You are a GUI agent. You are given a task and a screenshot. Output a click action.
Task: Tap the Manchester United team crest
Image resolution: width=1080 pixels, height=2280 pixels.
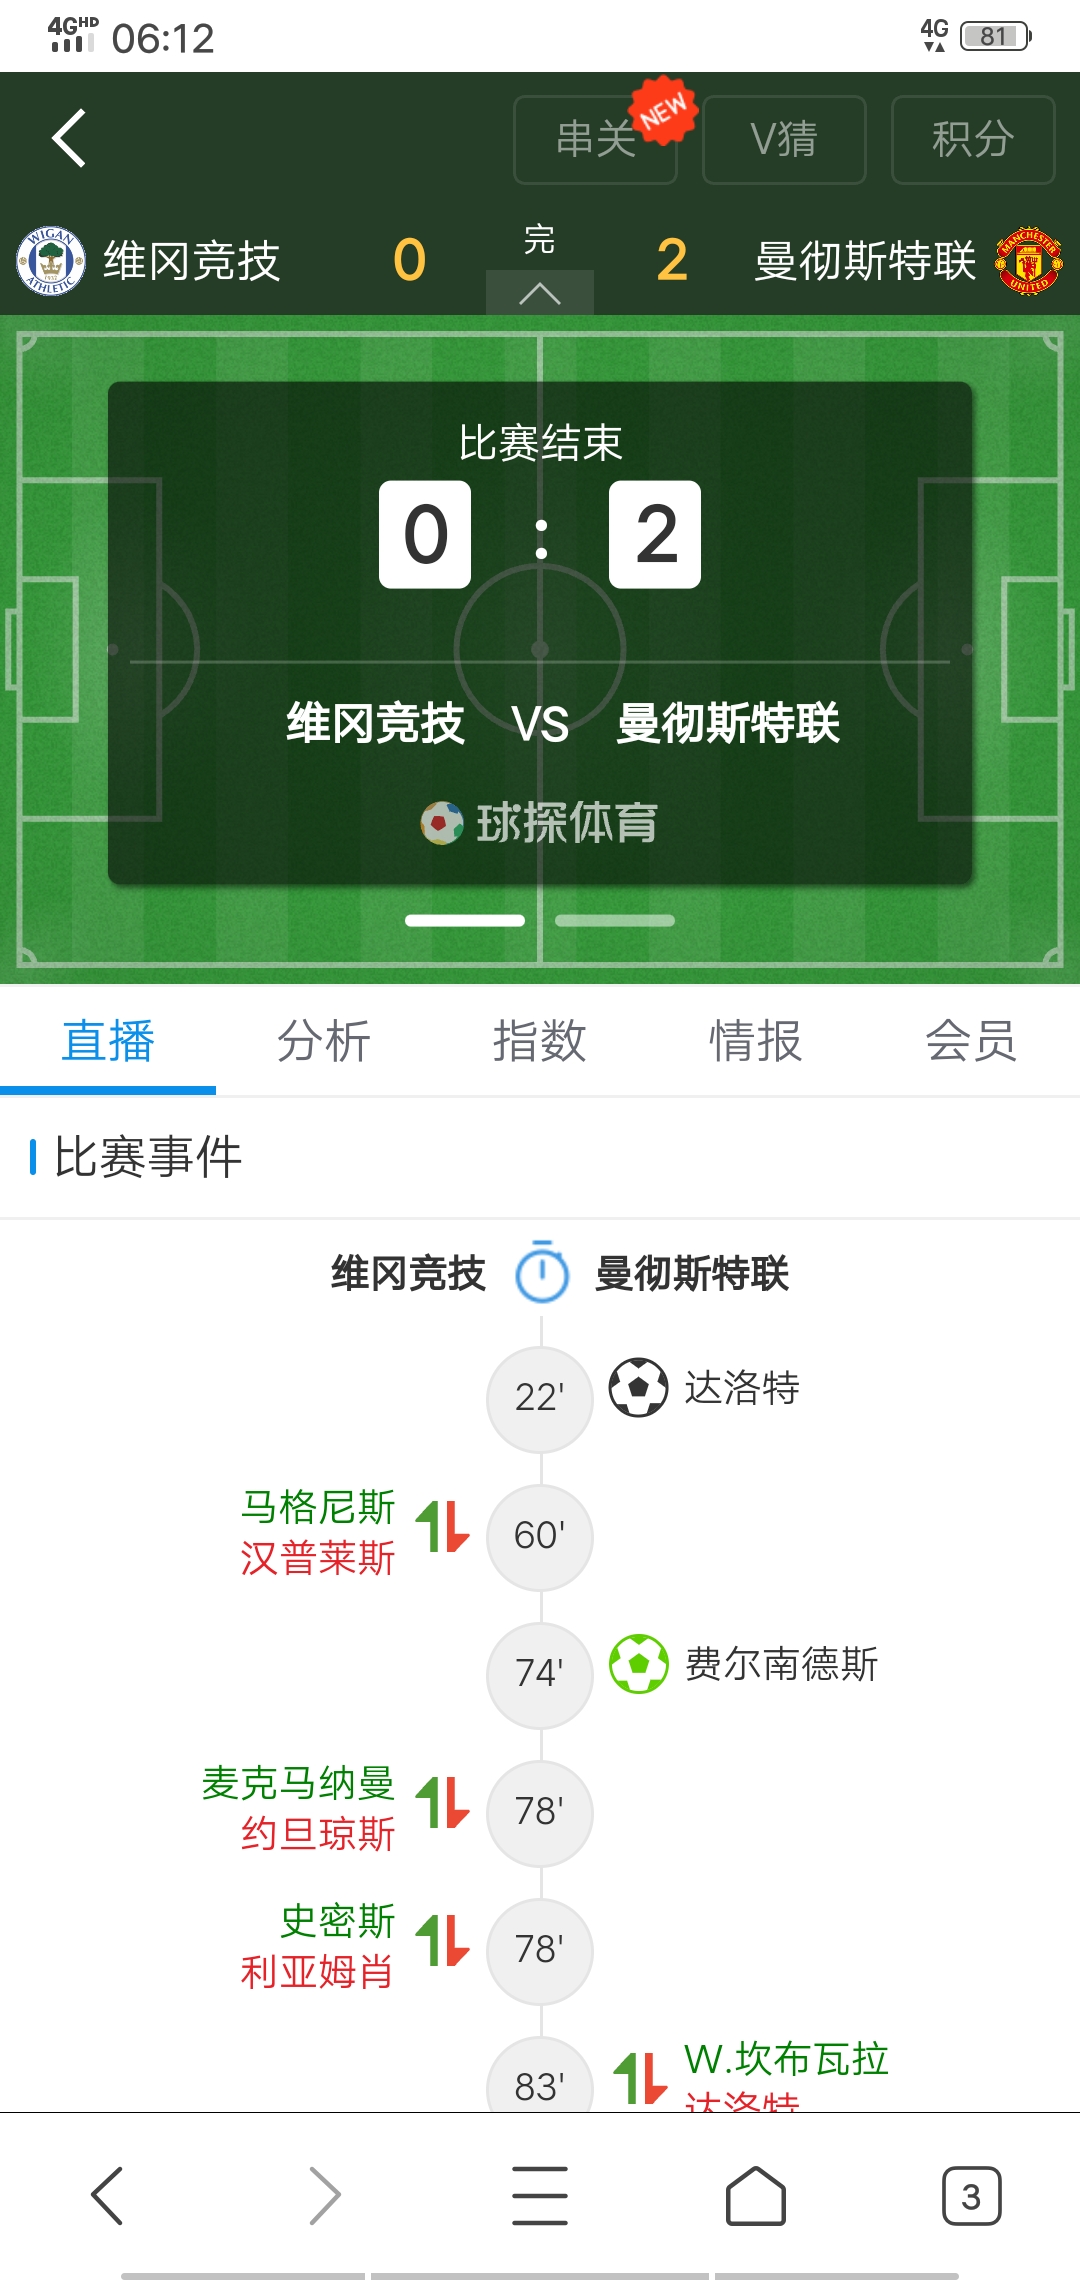pyautogui.click(x=1028, y=261)
